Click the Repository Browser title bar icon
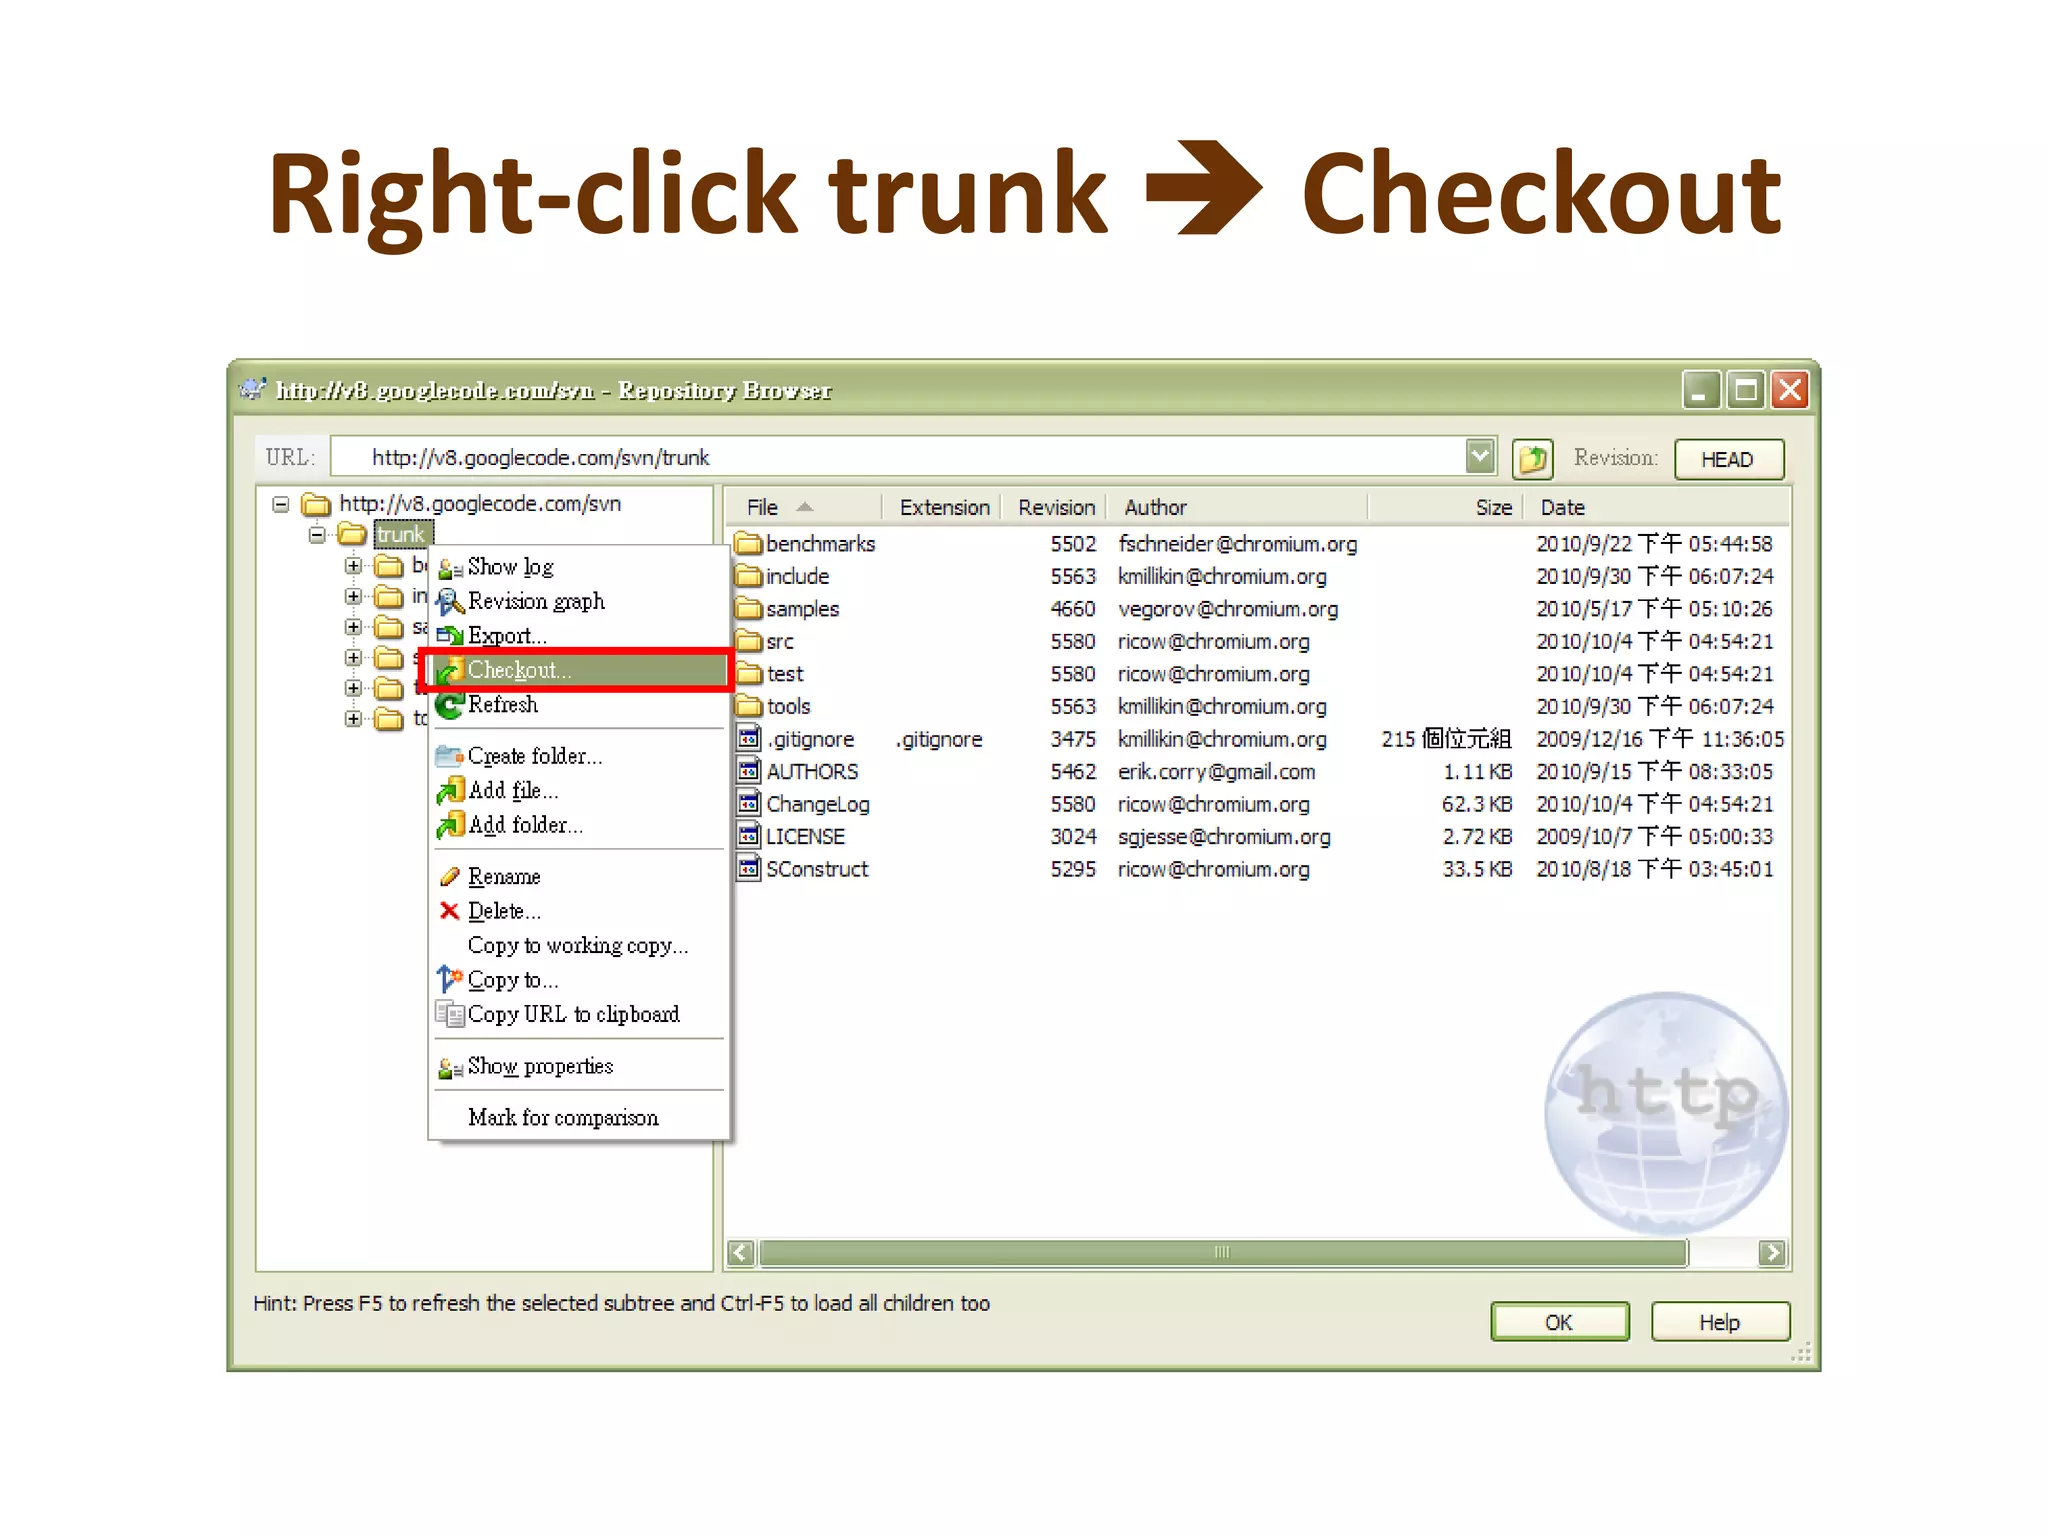Screen dimensions: 2048x1536 pos(253,389)
